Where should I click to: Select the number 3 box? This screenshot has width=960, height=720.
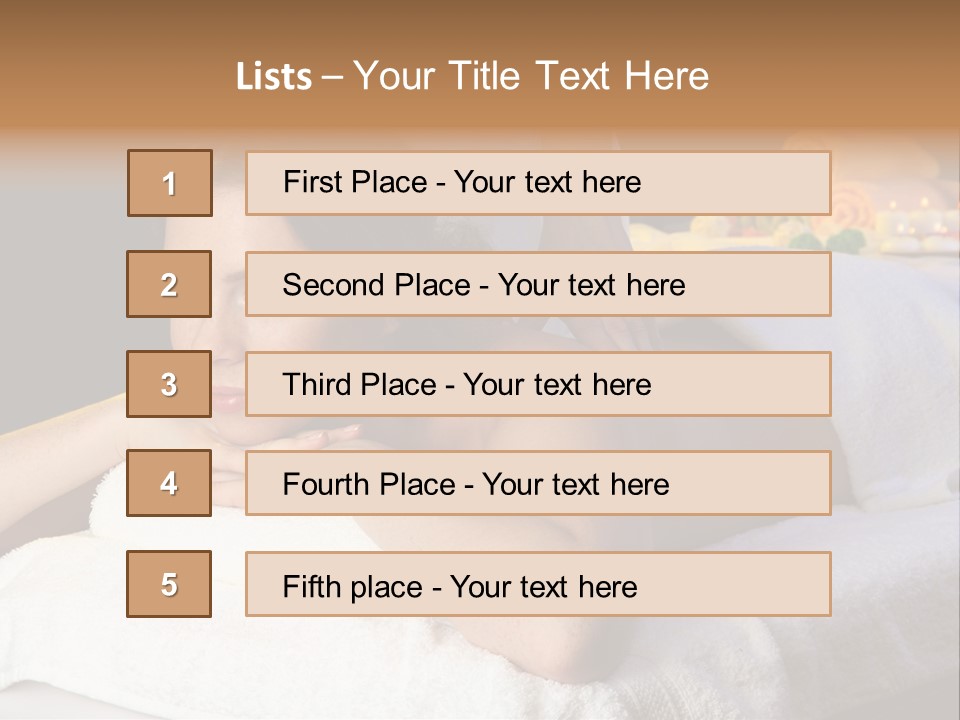coord(169,384)
